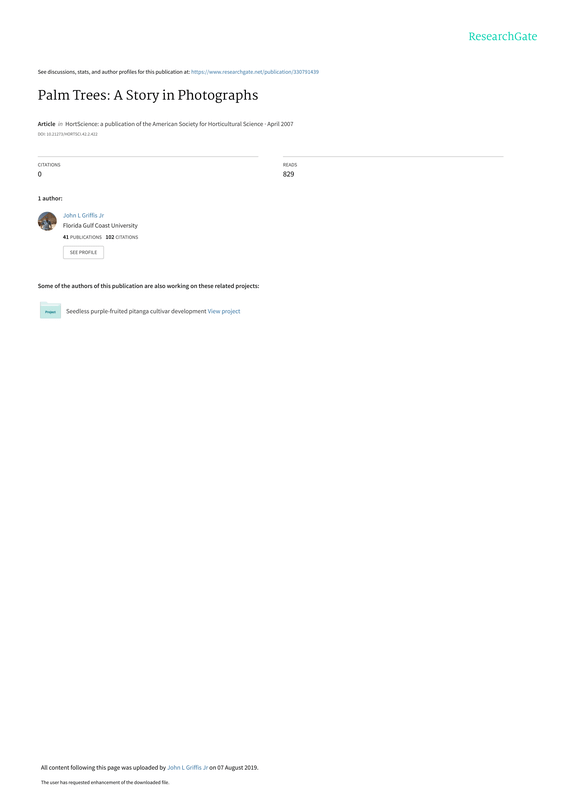Click the 102 Citations count

121,237
